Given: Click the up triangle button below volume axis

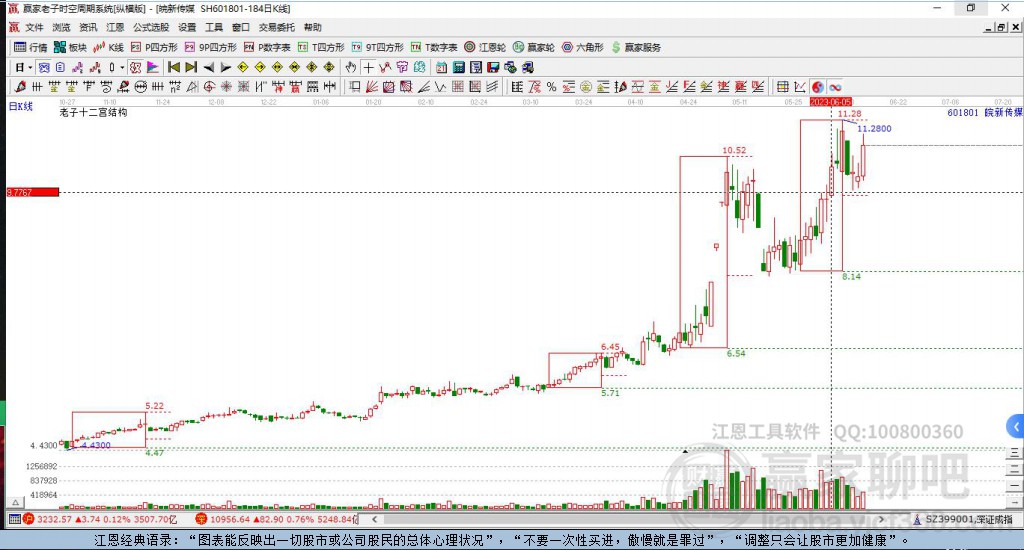Looking at the screenshot, I should (15, 502).
